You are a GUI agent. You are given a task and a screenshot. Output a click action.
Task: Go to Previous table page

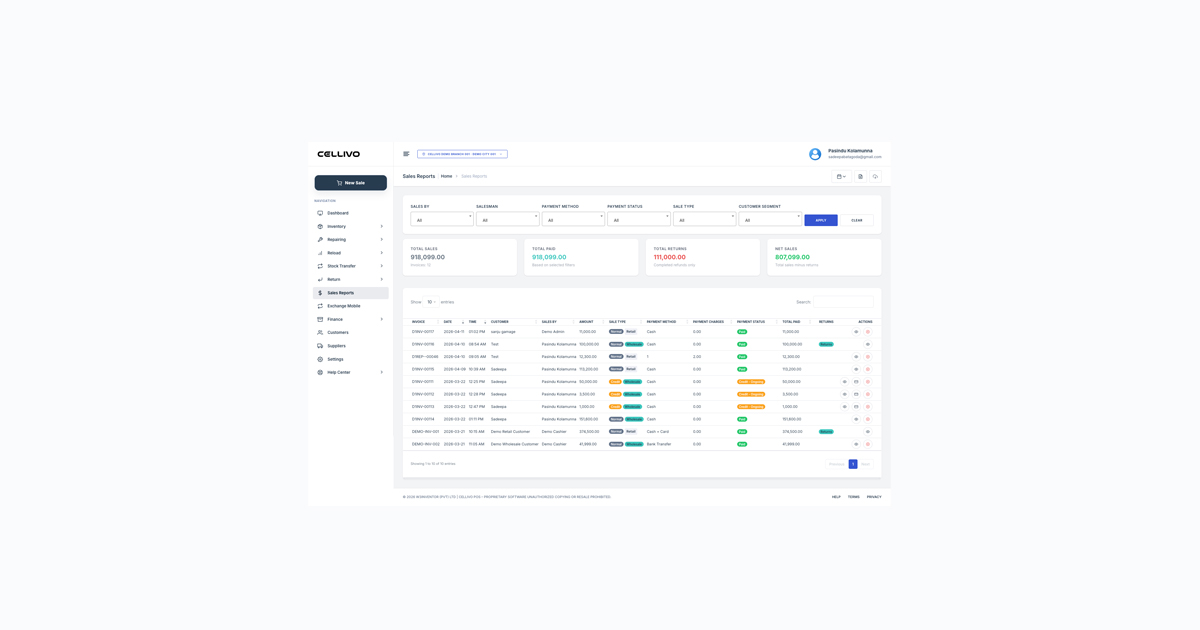(836, 464)
